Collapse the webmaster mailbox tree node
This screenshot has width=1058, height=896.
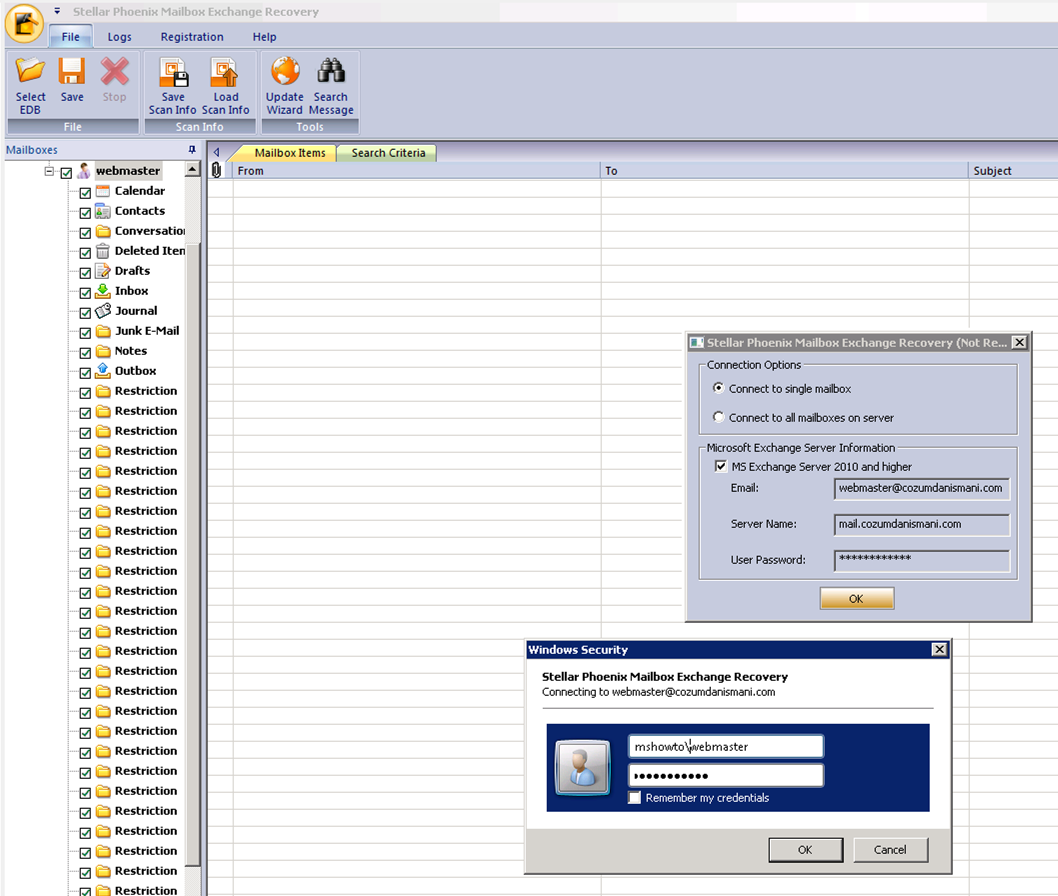(49, 171)
